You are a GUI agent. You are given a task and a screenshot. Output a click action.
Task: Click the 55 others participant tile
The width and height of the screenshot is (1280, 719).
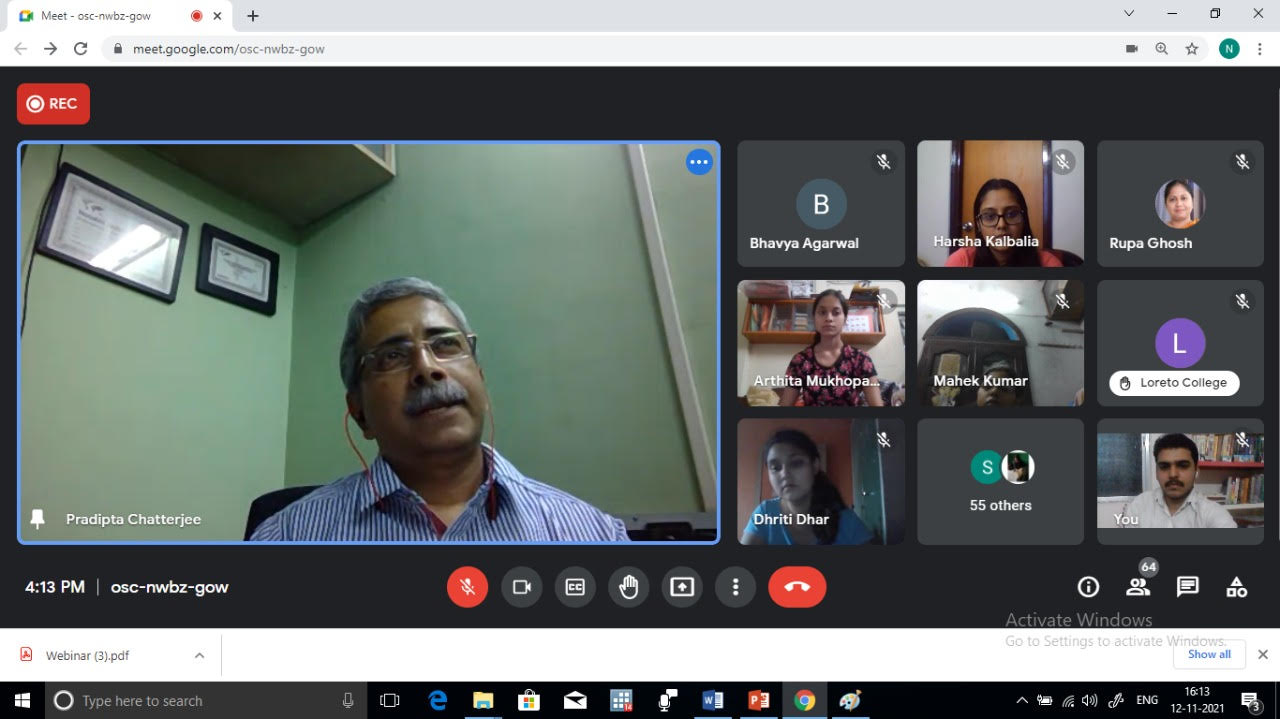click(1000, 482)
